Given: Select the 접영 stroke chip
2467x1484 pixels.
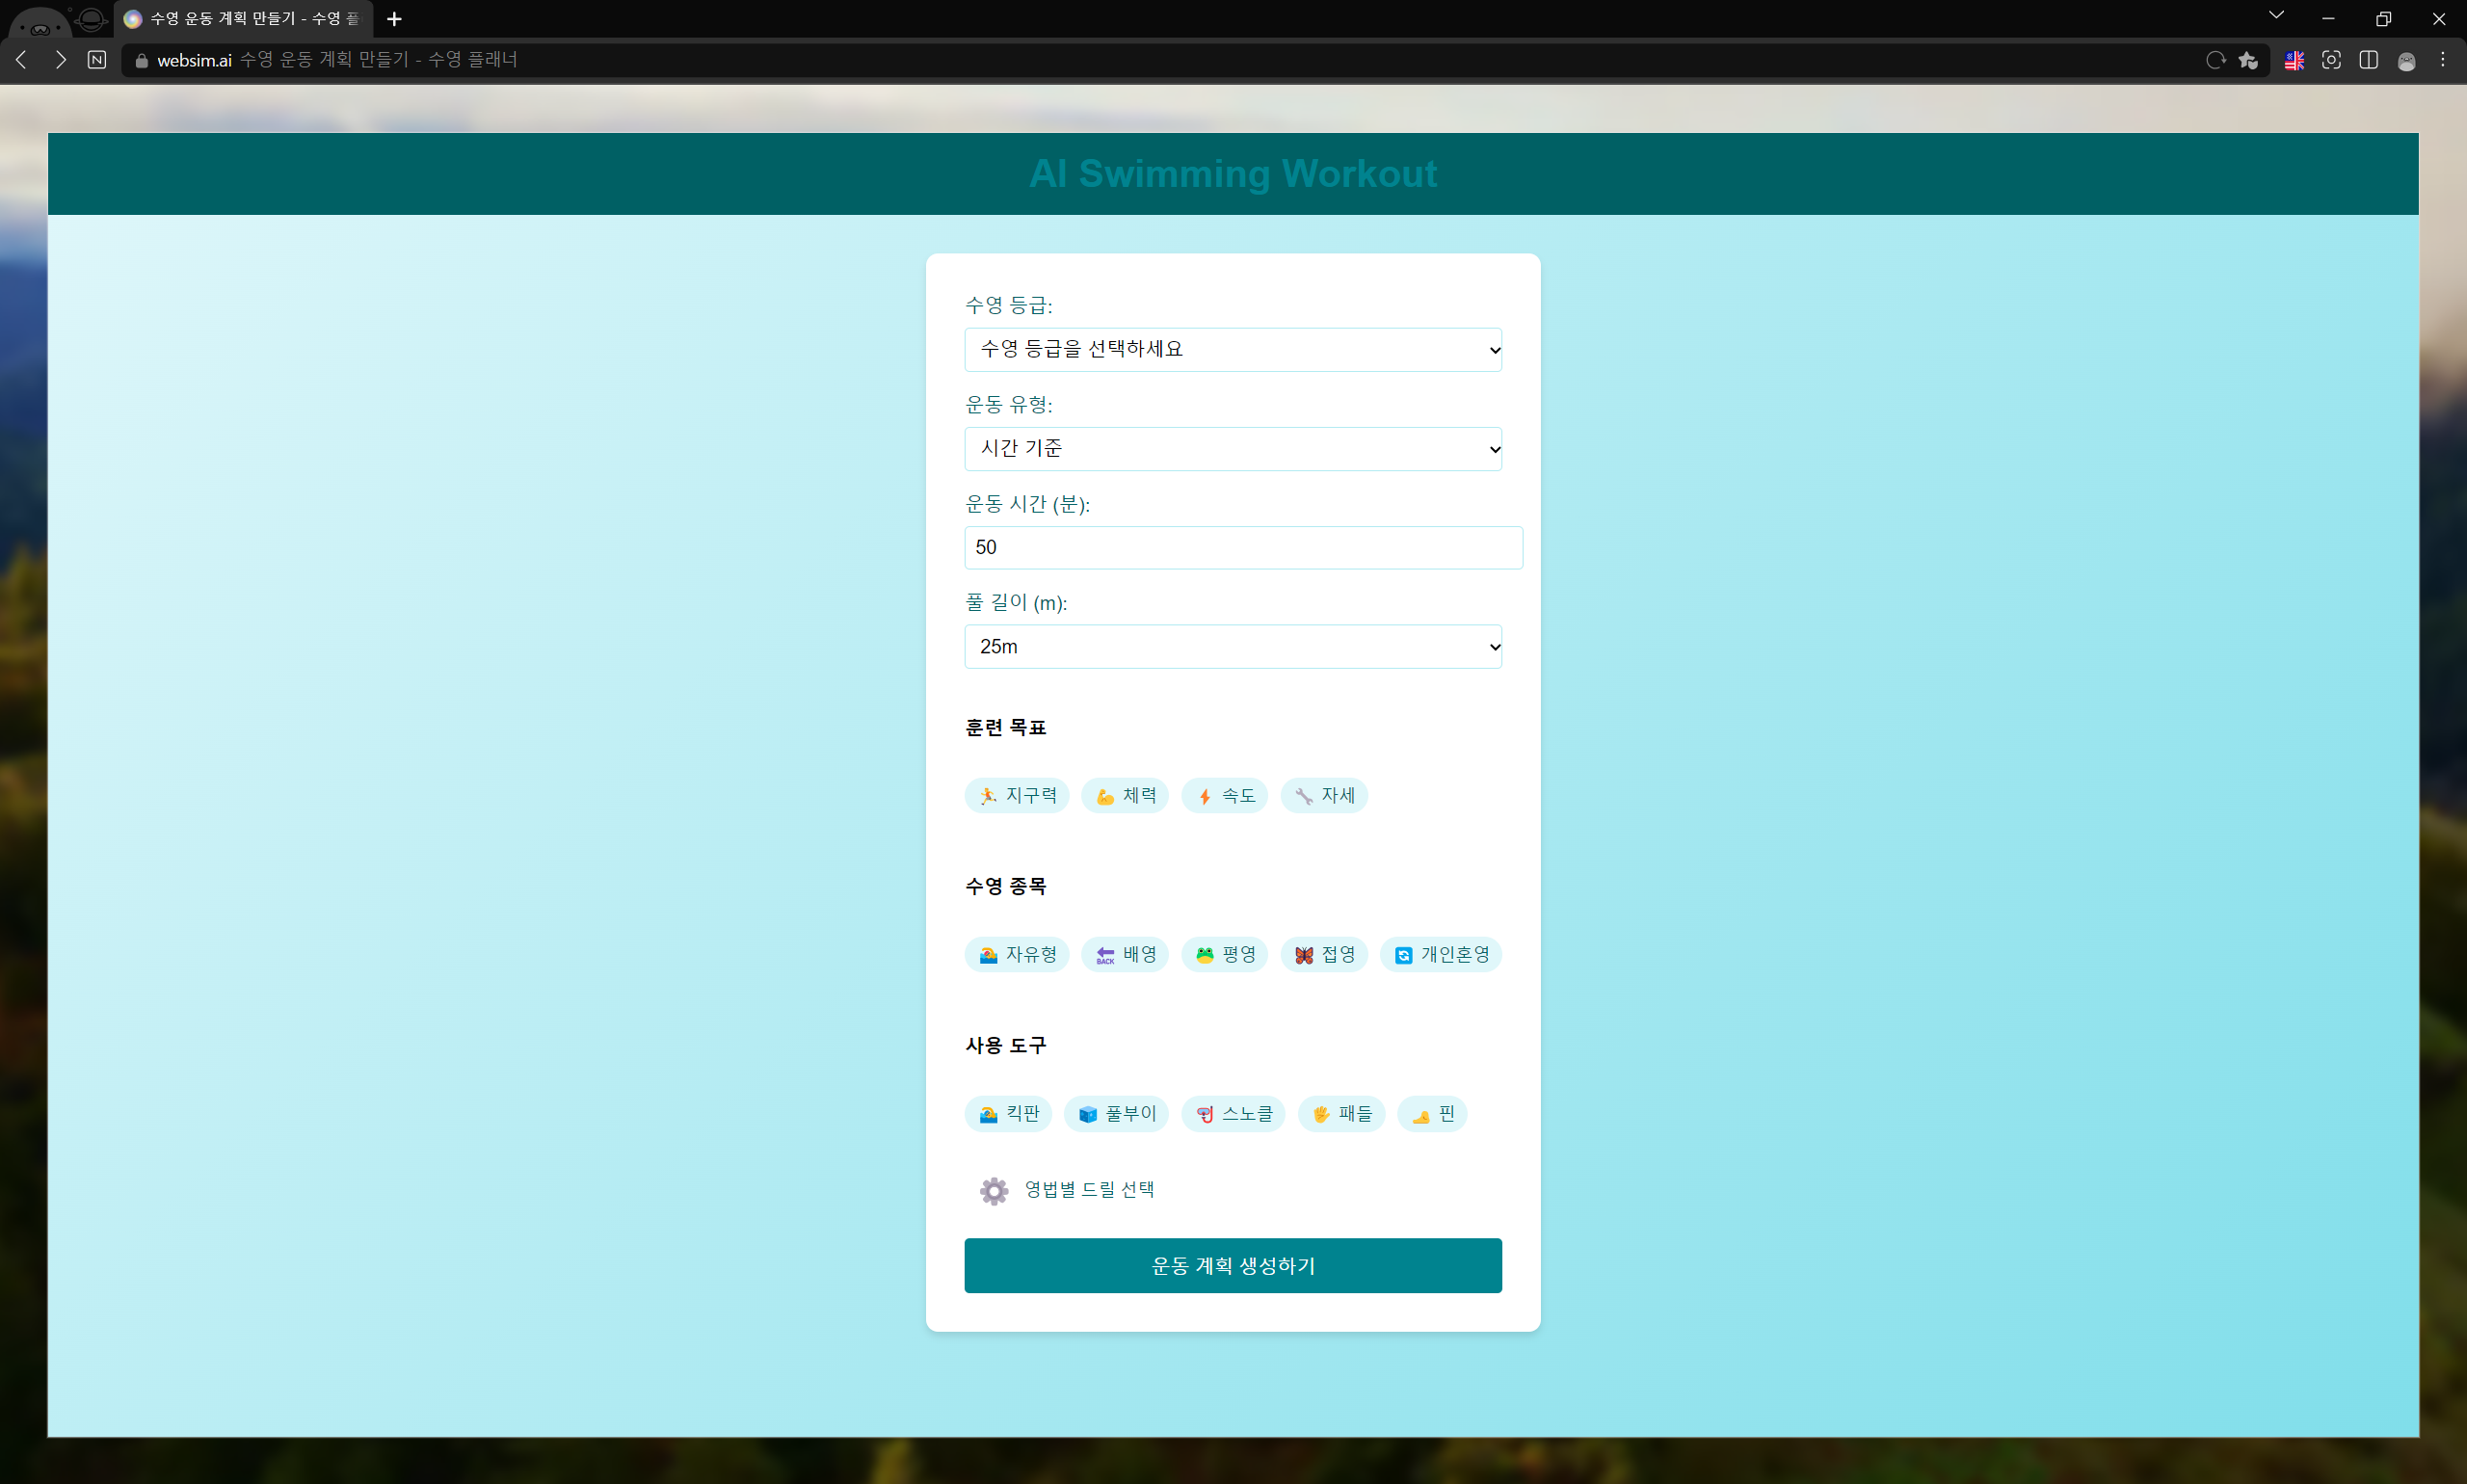Looking at the screenshot, I should coord(1323,954).
